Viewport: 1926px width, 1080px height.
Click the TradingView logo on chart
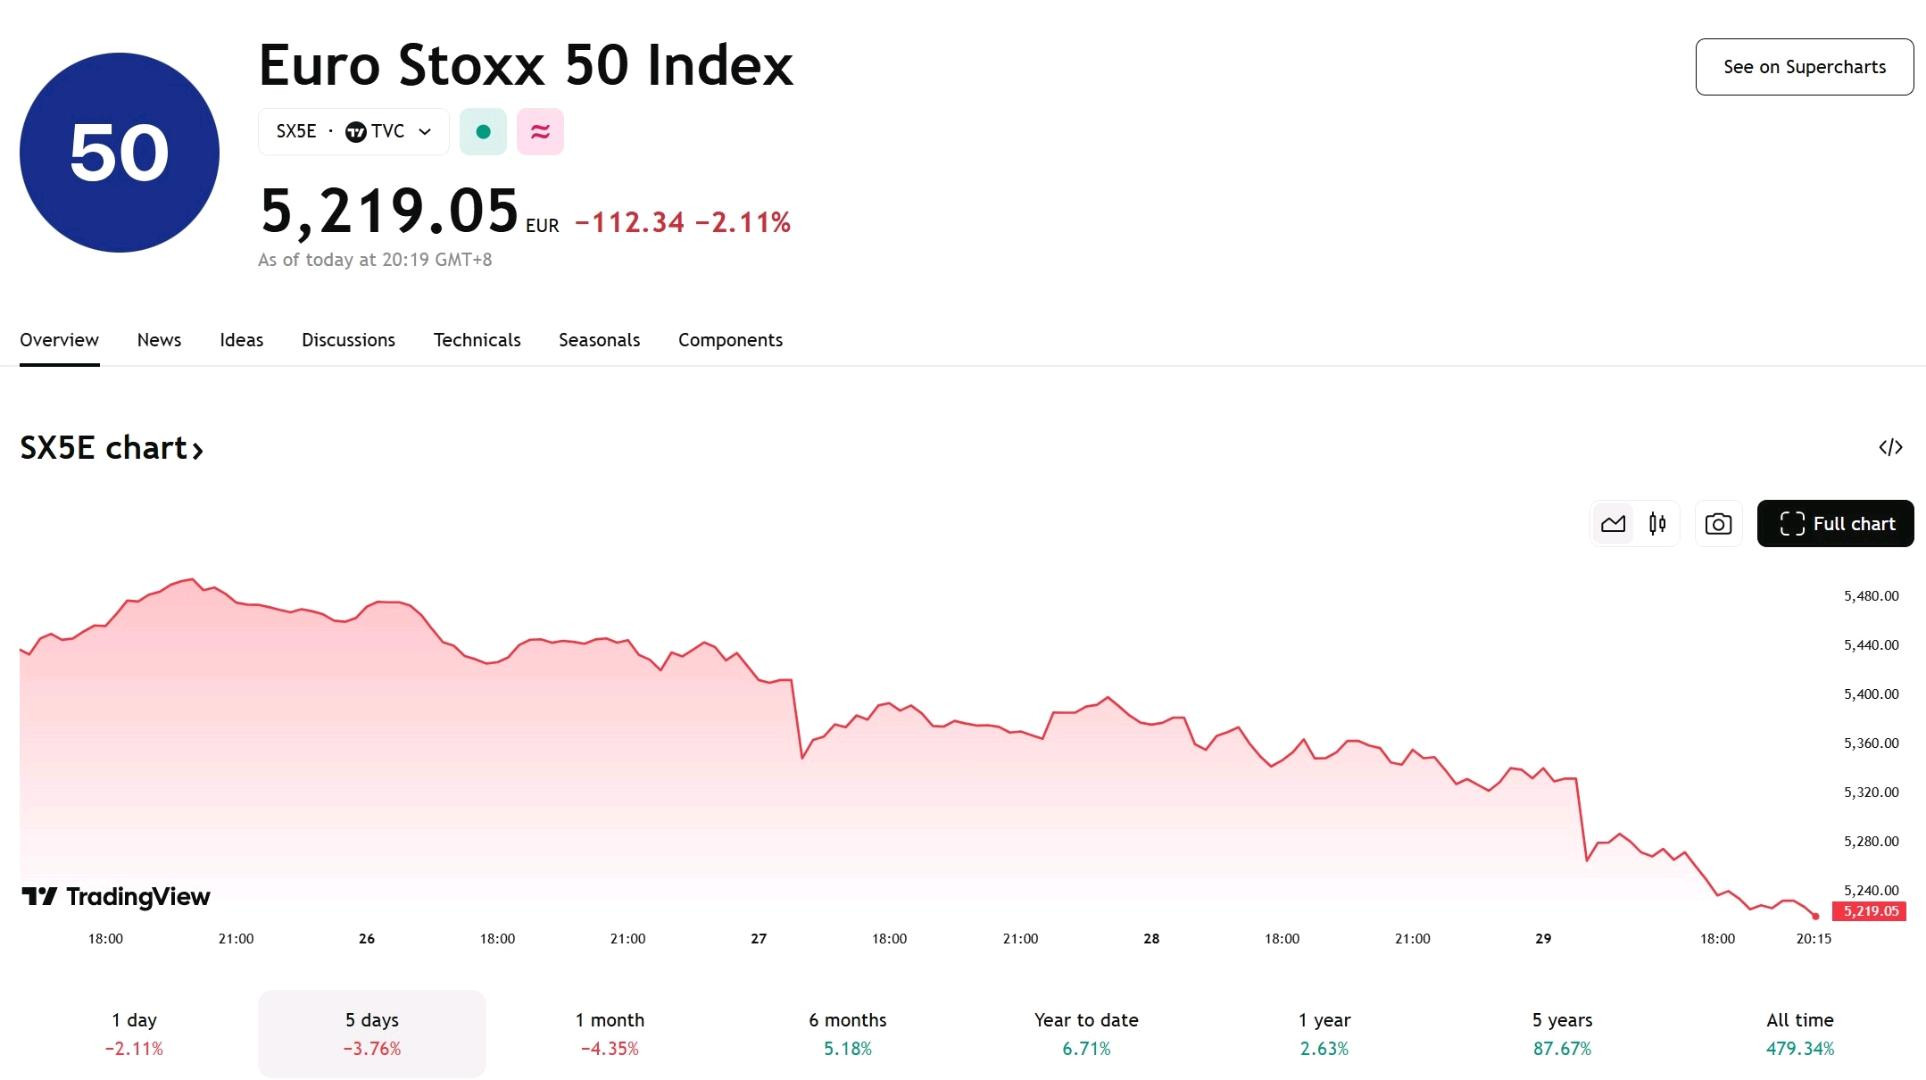click(x=116, y=897)
